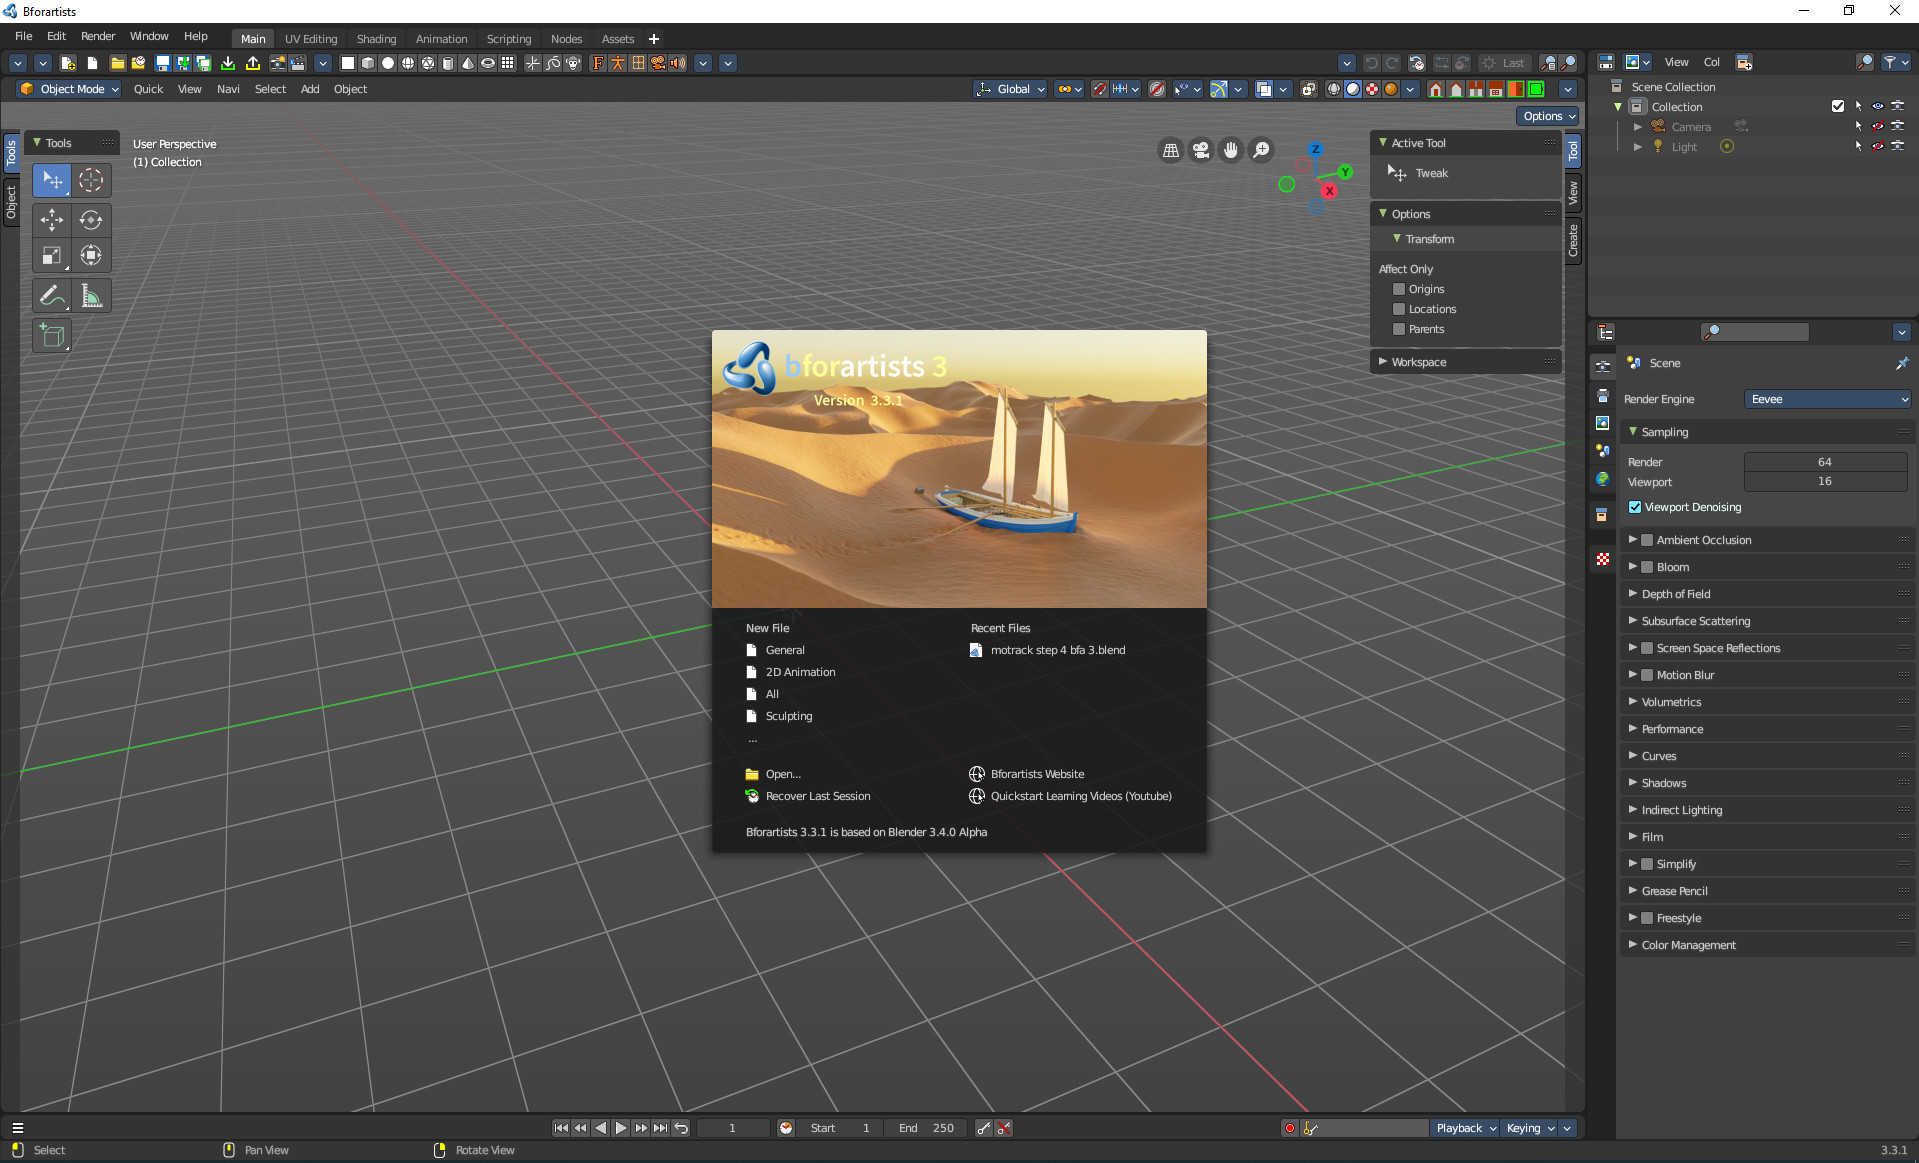
Task: Expand the Bloom section
Action: (1632, 567)
